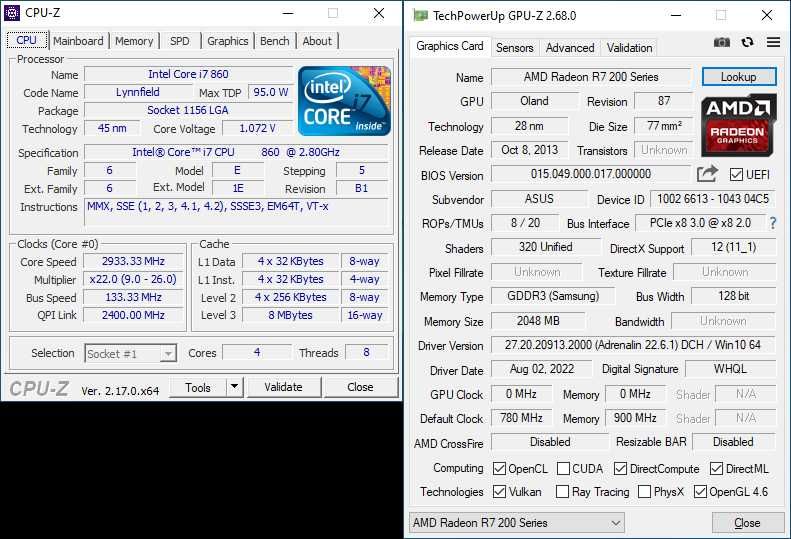Open the SPD tab in CPU-Z
Screen dimensions: 791x539
180,41
